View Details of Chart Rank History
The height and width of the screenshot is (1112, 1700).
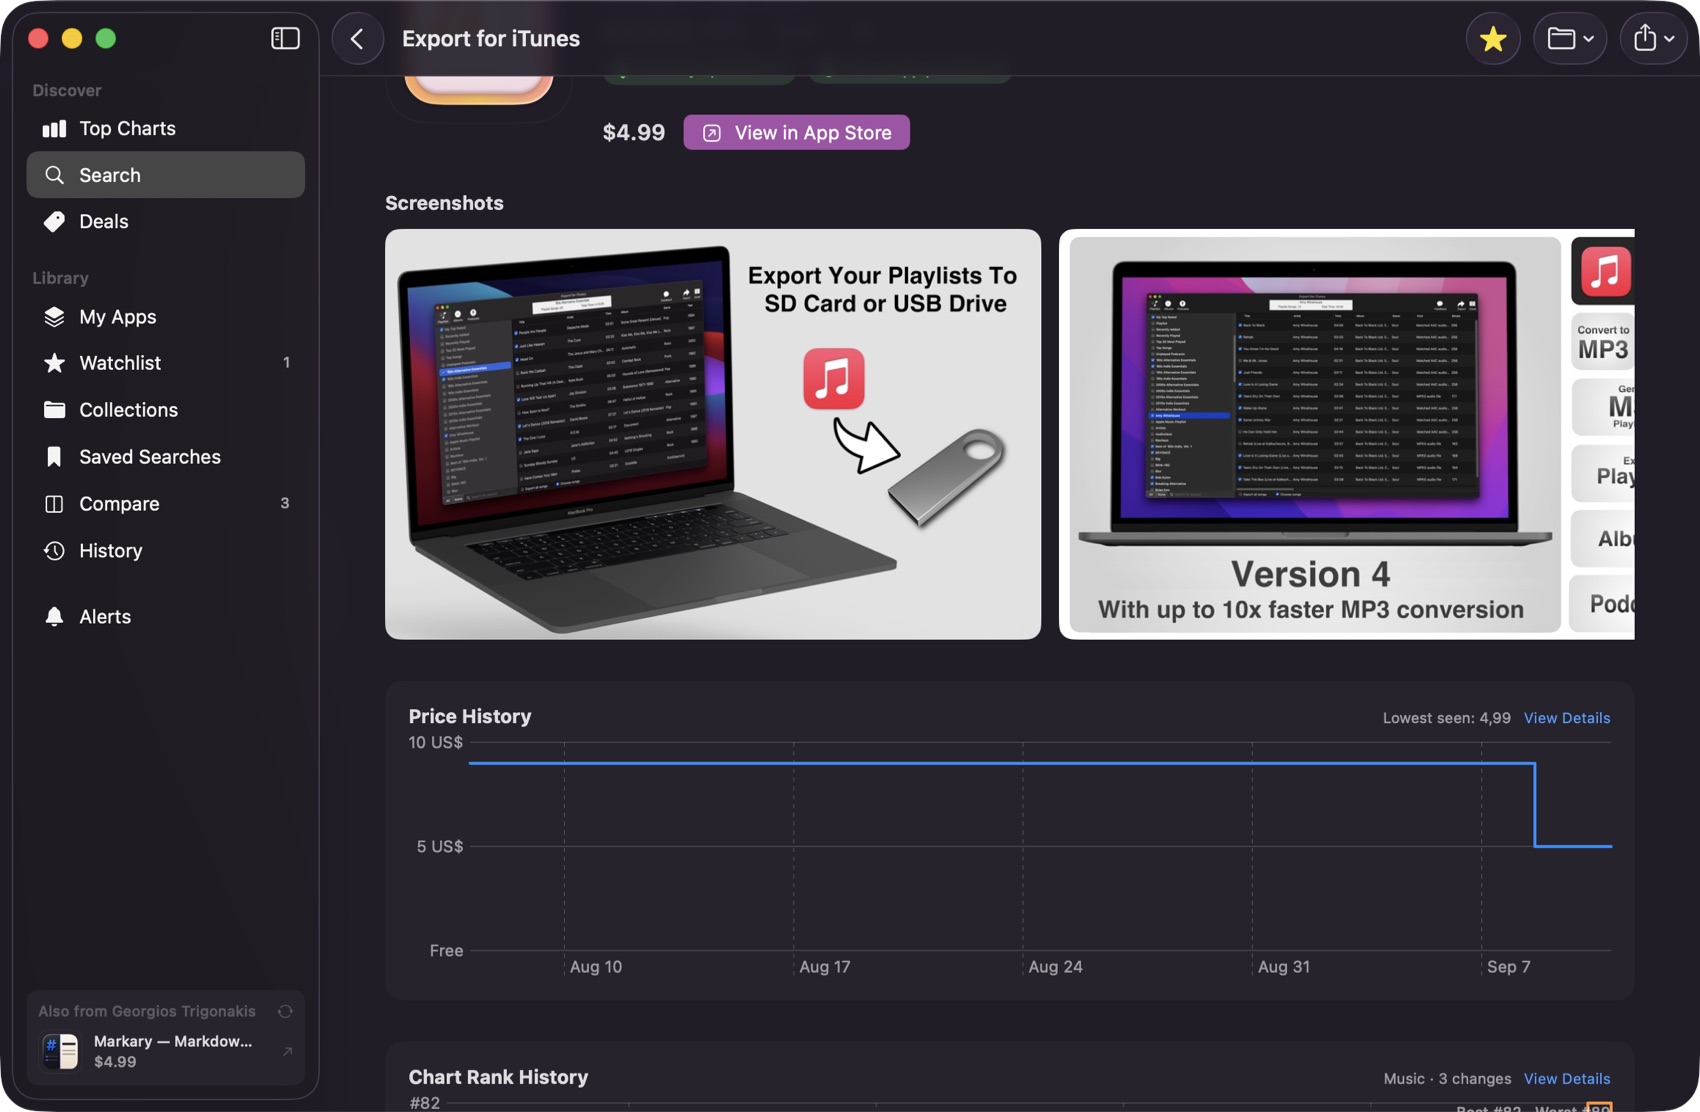(1566, 1079)
